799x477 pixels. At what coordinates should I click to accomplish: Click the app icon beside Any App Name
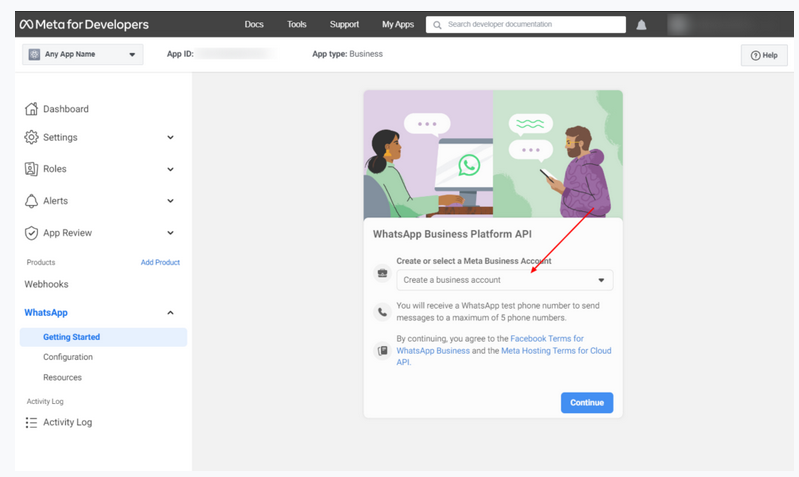[34, 54]
